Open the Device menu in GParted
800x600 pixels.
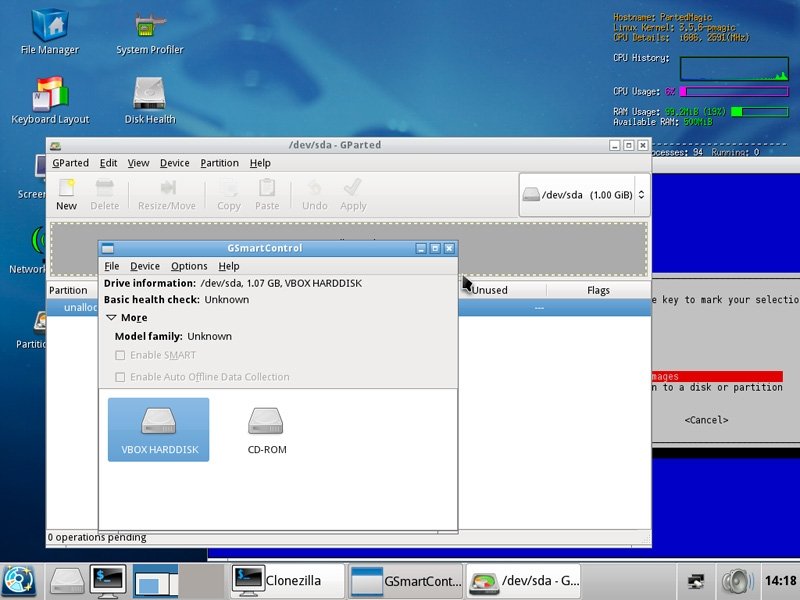174,163
